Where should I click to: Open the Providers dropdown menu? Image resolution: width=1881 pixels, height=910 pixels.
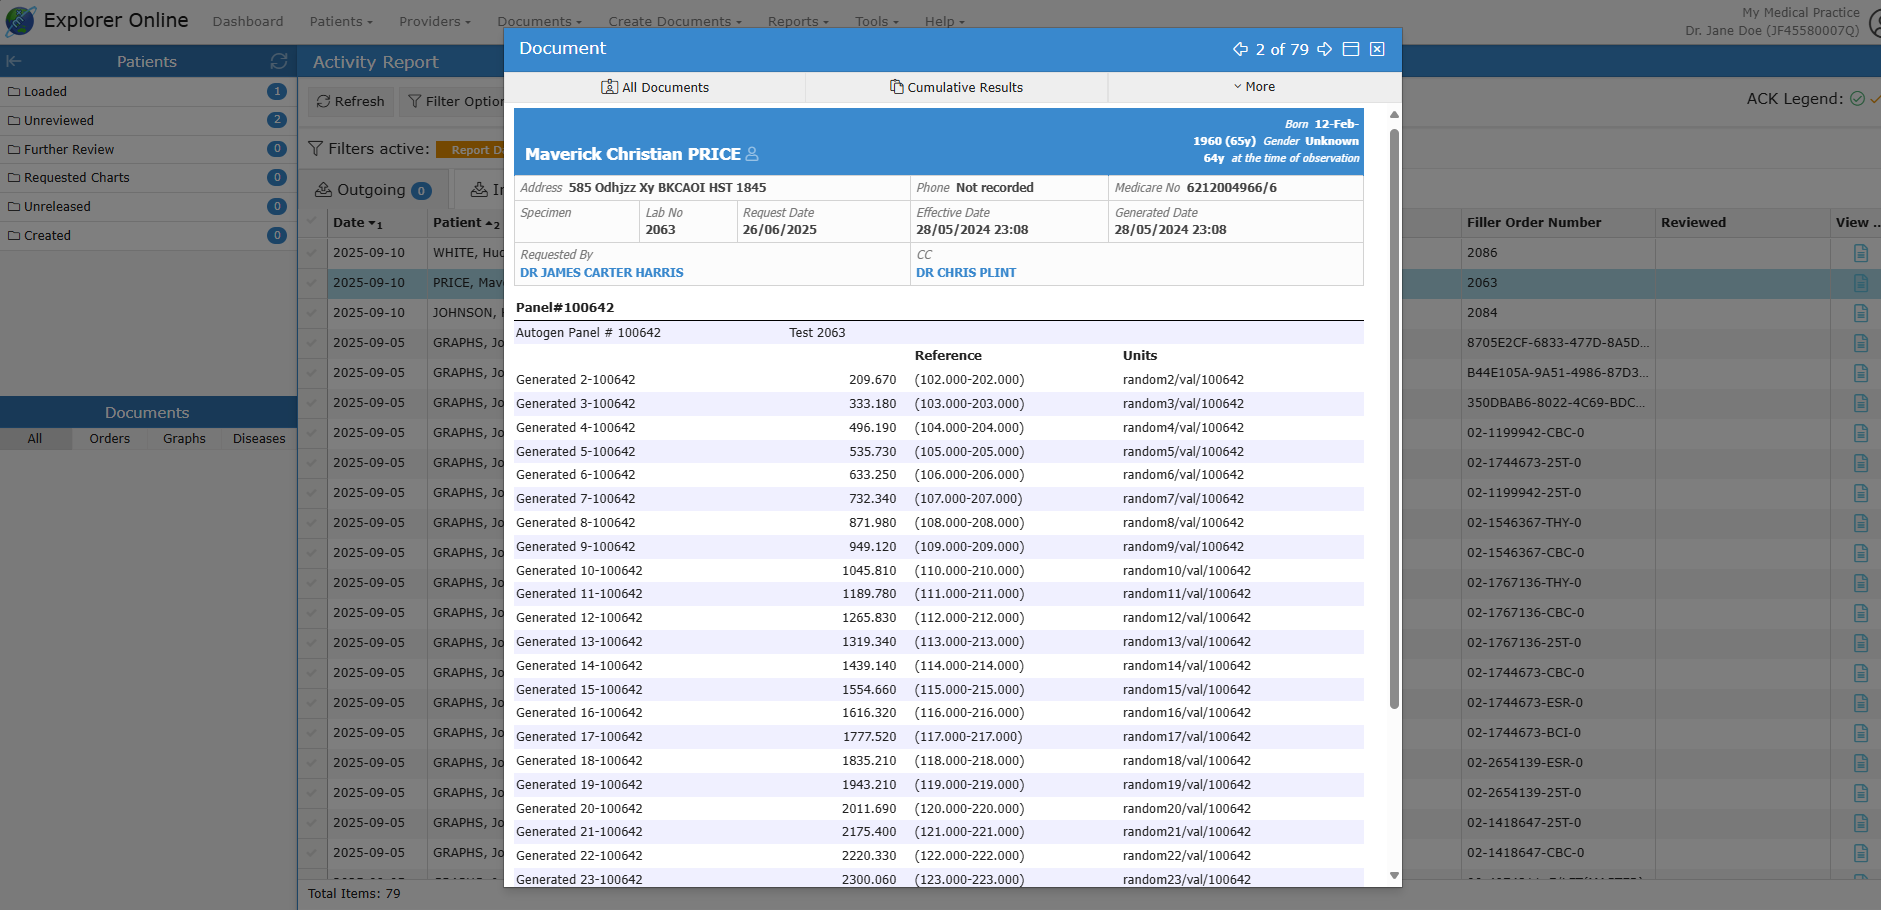tap(435, 21)
